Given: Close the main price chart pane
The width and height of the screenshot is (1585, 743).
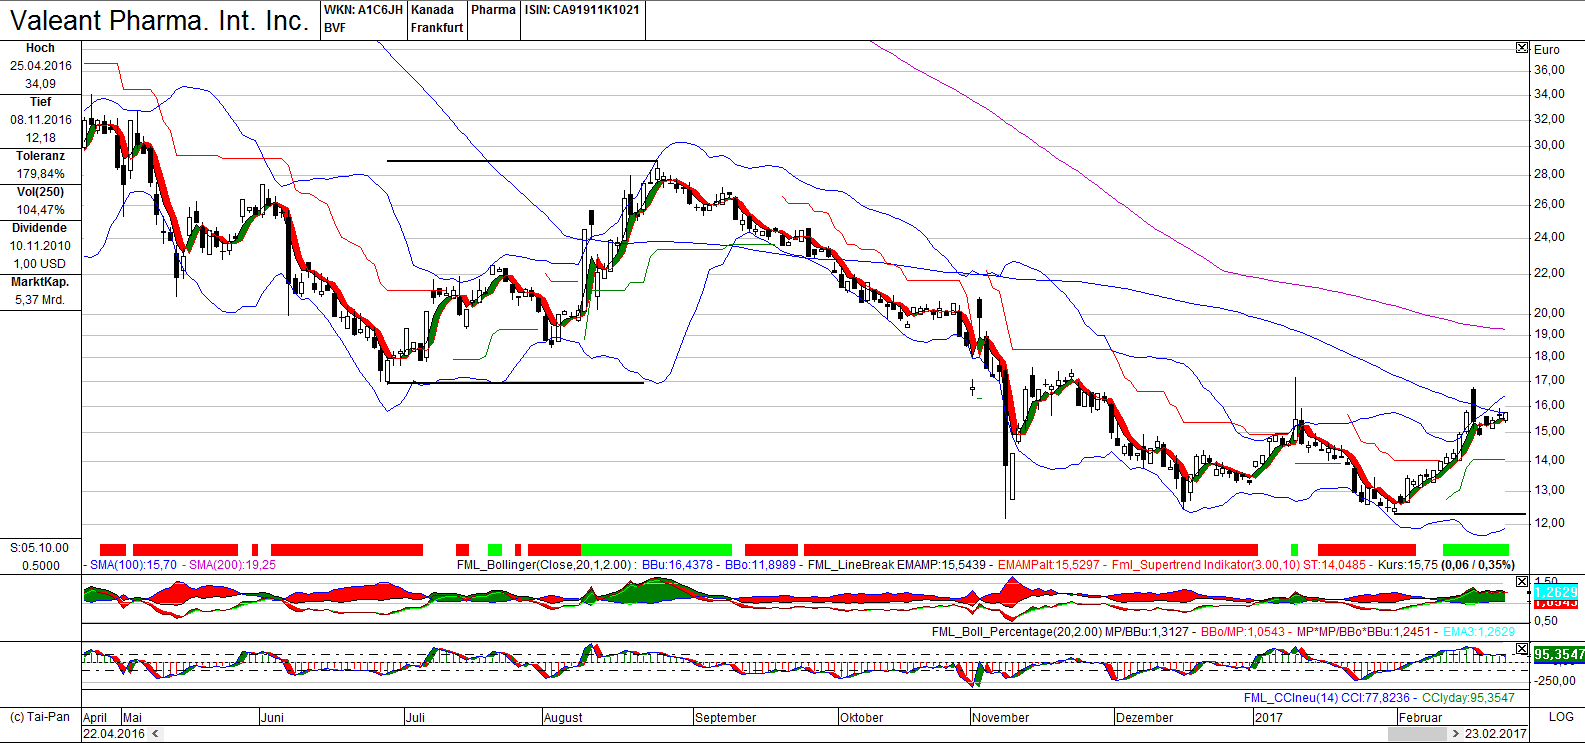Looking at the screenshot, I should click(x=1522, y=48).
